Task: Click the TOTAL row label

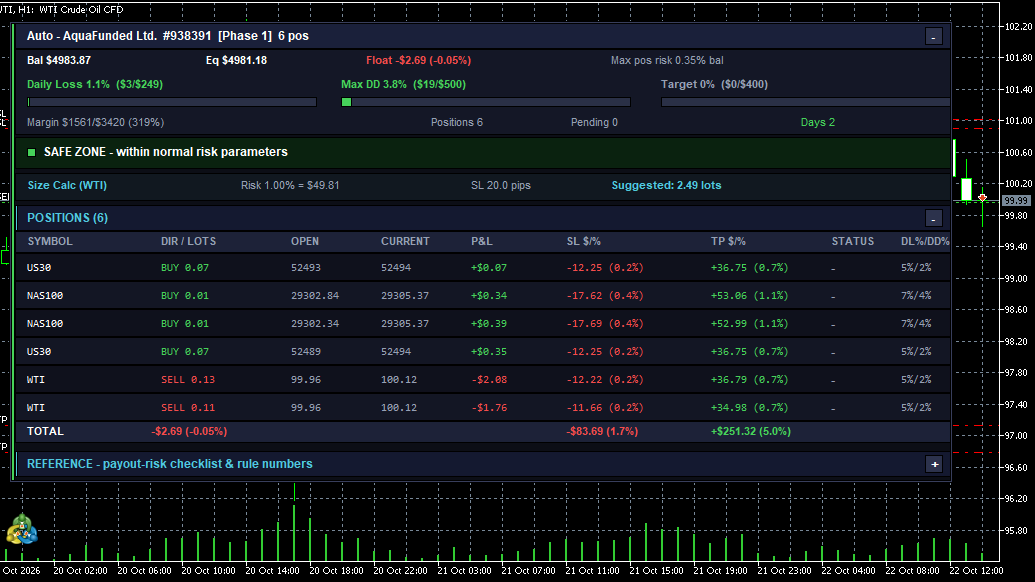Action: pos(45,432)
